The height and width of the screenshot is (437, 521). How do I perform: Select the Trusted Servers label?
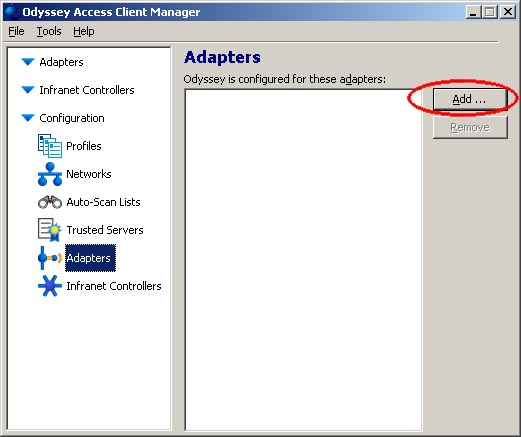pyautogui.click(x=105, y=230)
